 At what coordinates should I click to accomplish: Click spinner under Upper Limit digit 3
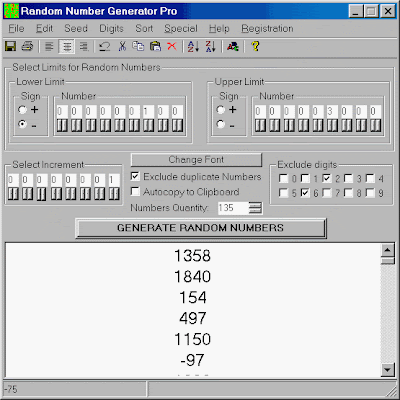[332, 126]
